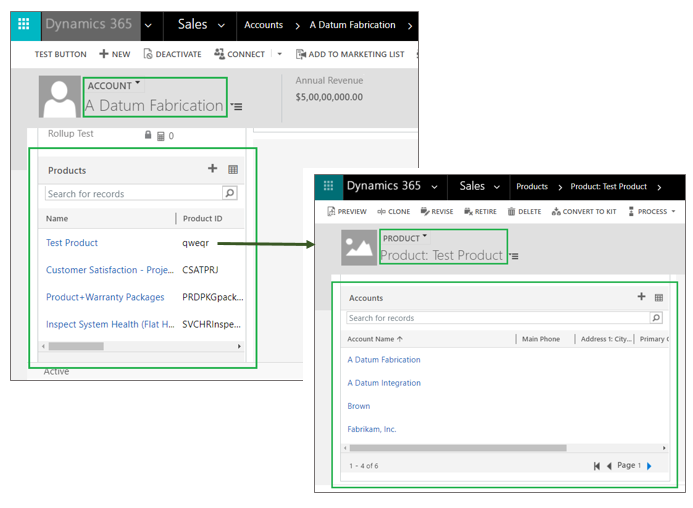Image resolution: width=693 pixels, height=508 pixels.
Task: Click CONNECT command
Action: (x=240, y=54)
